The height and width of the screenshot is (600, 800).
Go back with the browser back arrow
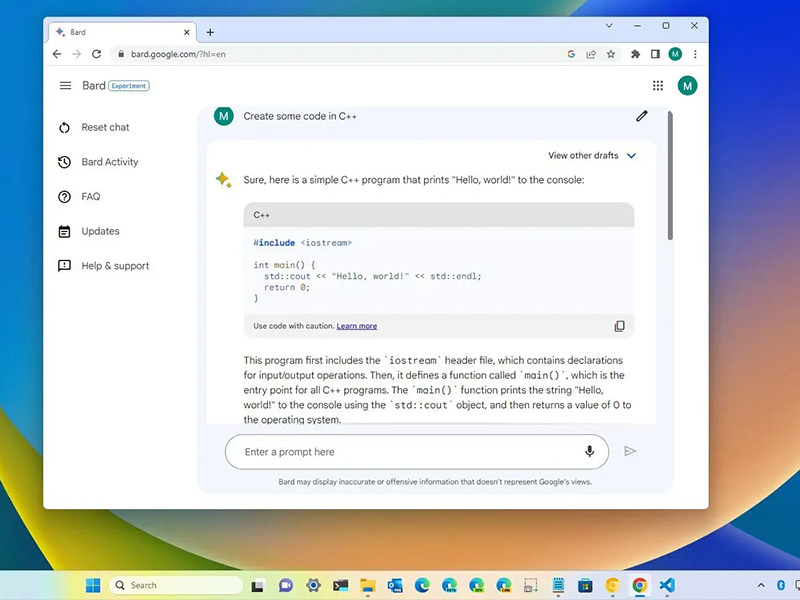[x=57, y=54]
